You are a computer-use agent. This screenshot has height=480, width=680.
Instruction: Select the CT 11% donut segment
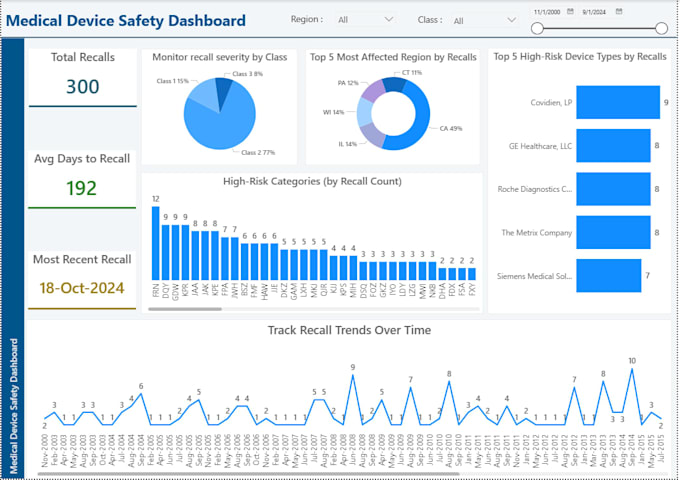pos(394,84)
